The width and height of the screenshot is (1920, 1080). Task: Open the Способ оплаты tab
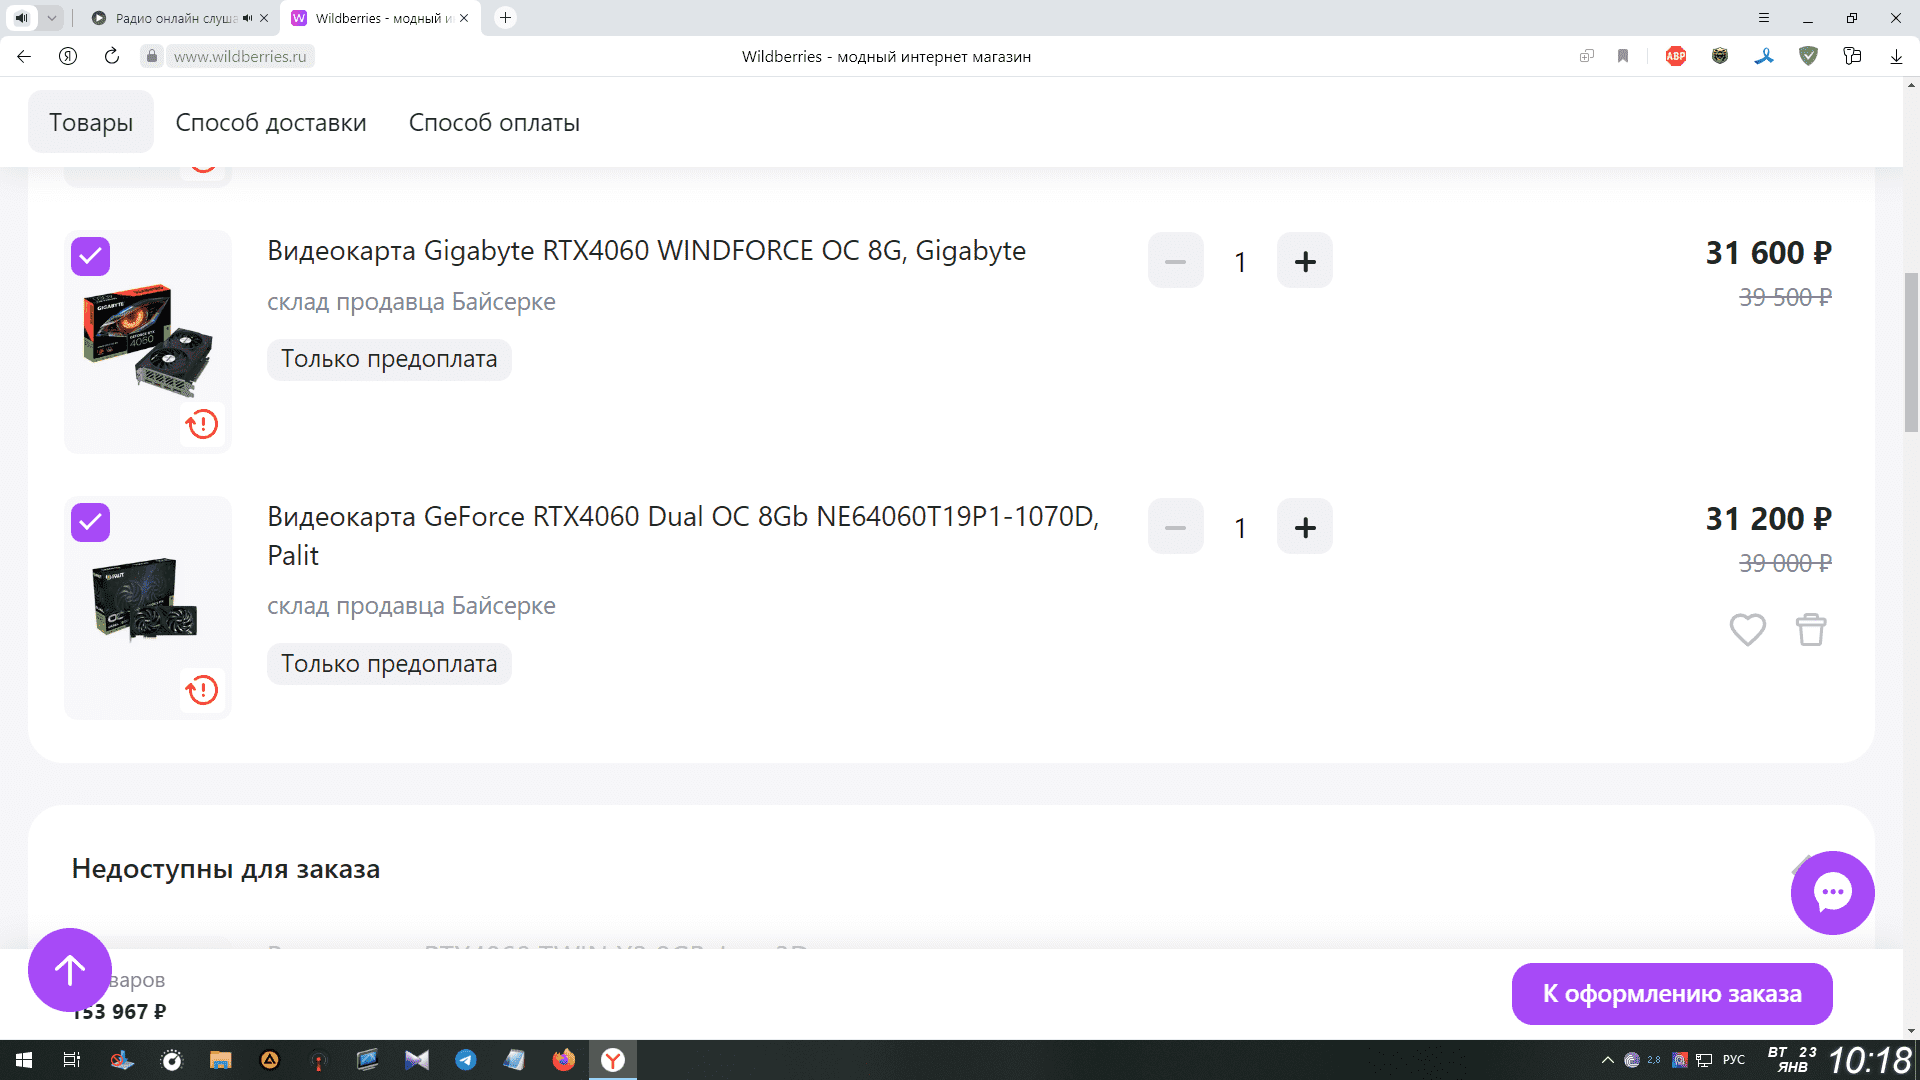coord(494,123)
